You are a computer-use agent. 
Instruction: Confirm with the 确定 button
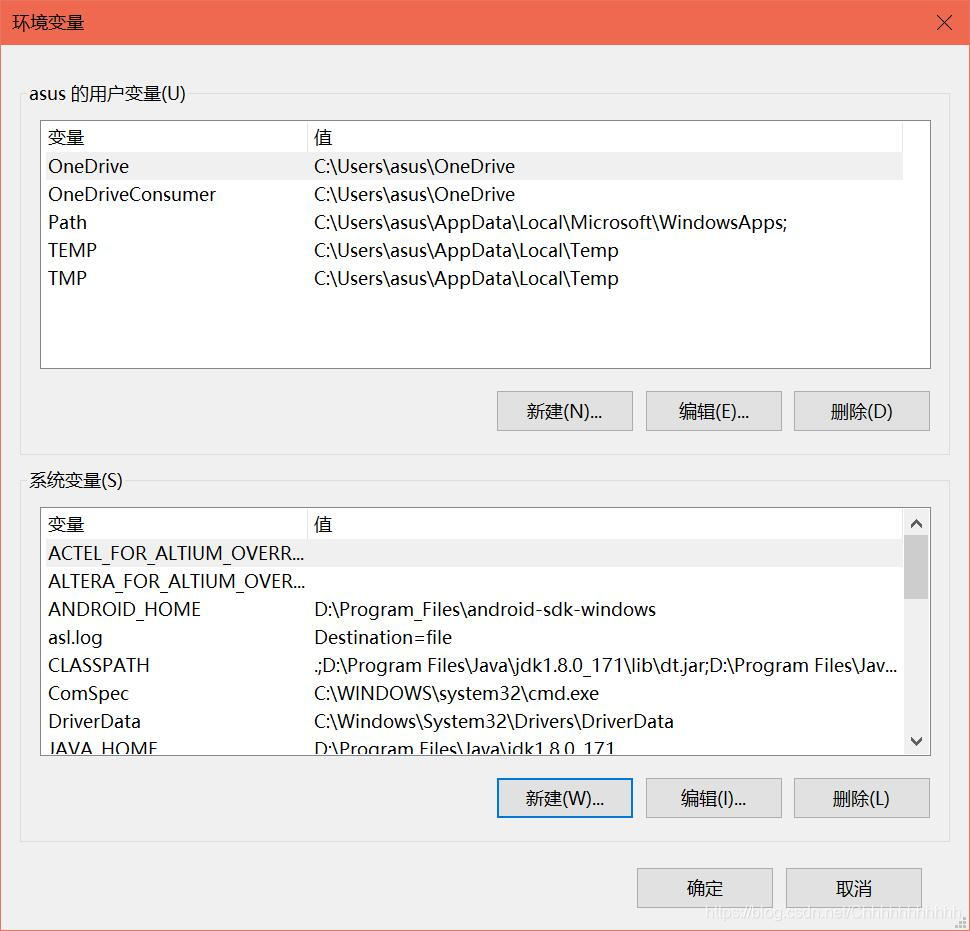[705, 888]
